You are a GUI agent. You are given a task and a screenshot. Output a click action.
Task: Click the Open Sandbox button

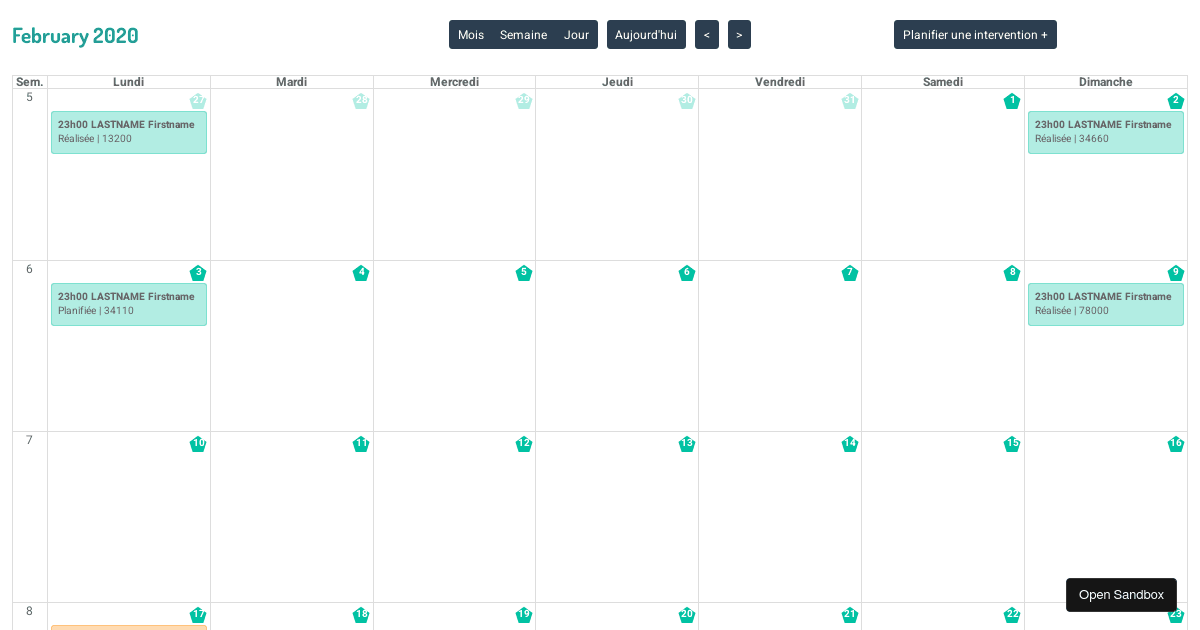1121,594
